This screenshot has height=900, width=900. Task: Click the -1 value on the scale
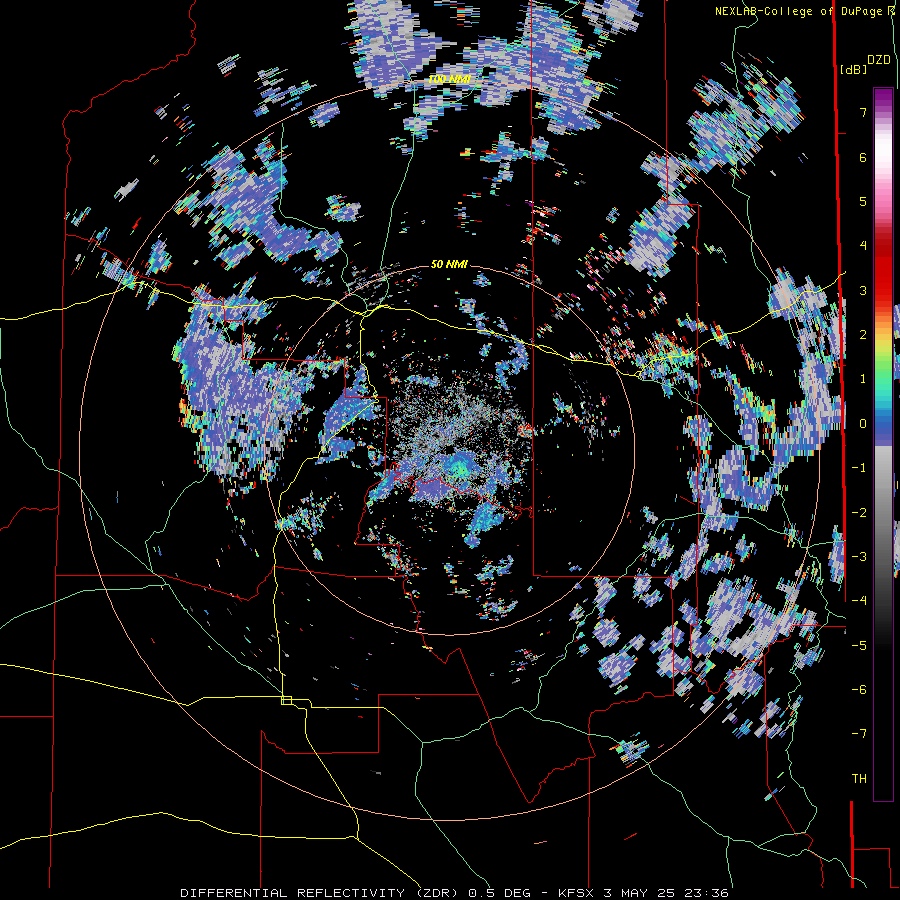[x=859, y=468]
